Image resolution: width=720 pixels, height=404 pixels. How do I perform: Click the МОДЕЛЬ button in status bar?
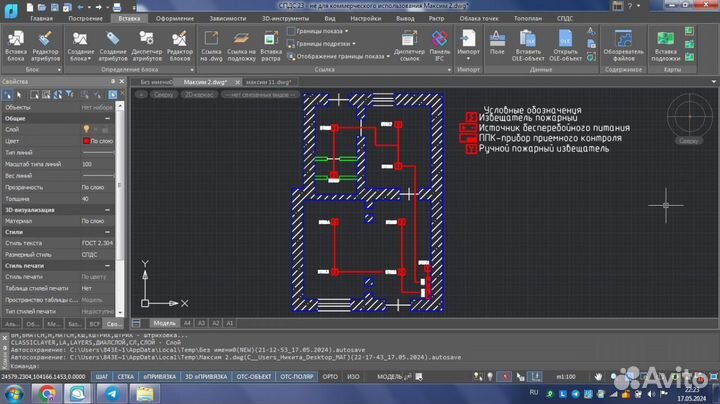[x=388, y=377]
